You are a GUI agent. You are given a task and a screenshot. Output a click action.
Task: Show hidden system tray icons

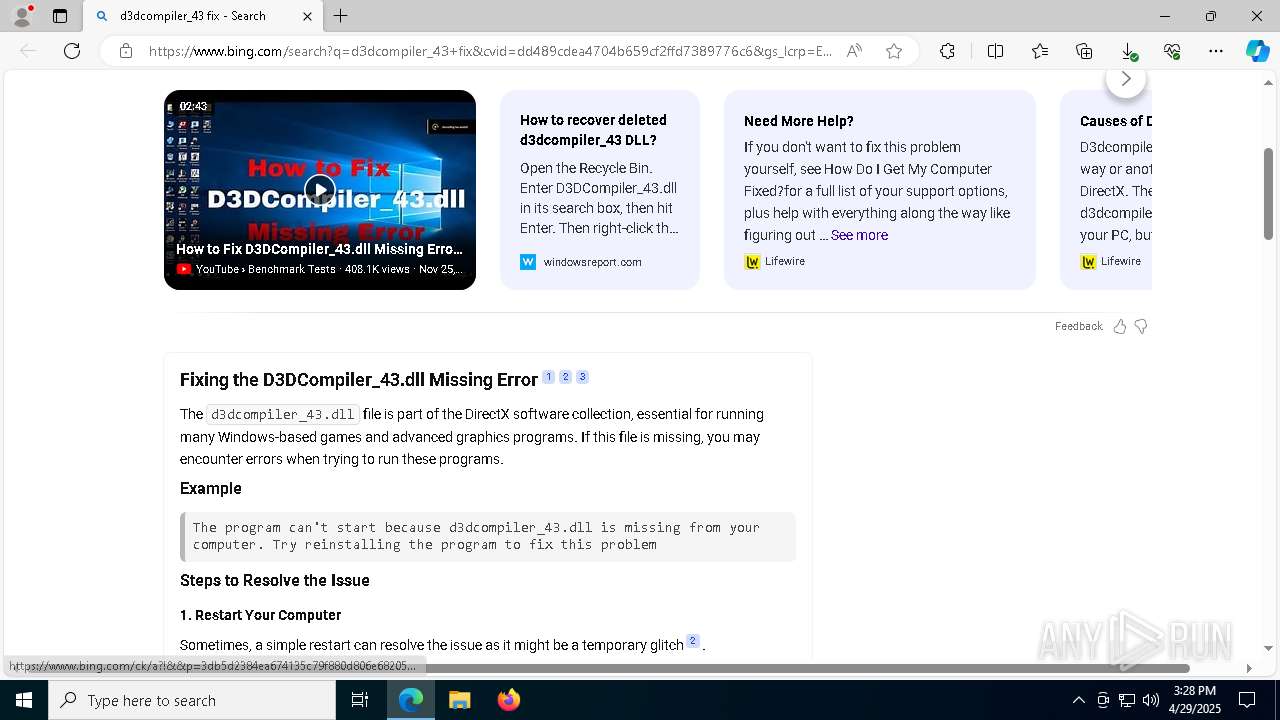pos(1078,700)
